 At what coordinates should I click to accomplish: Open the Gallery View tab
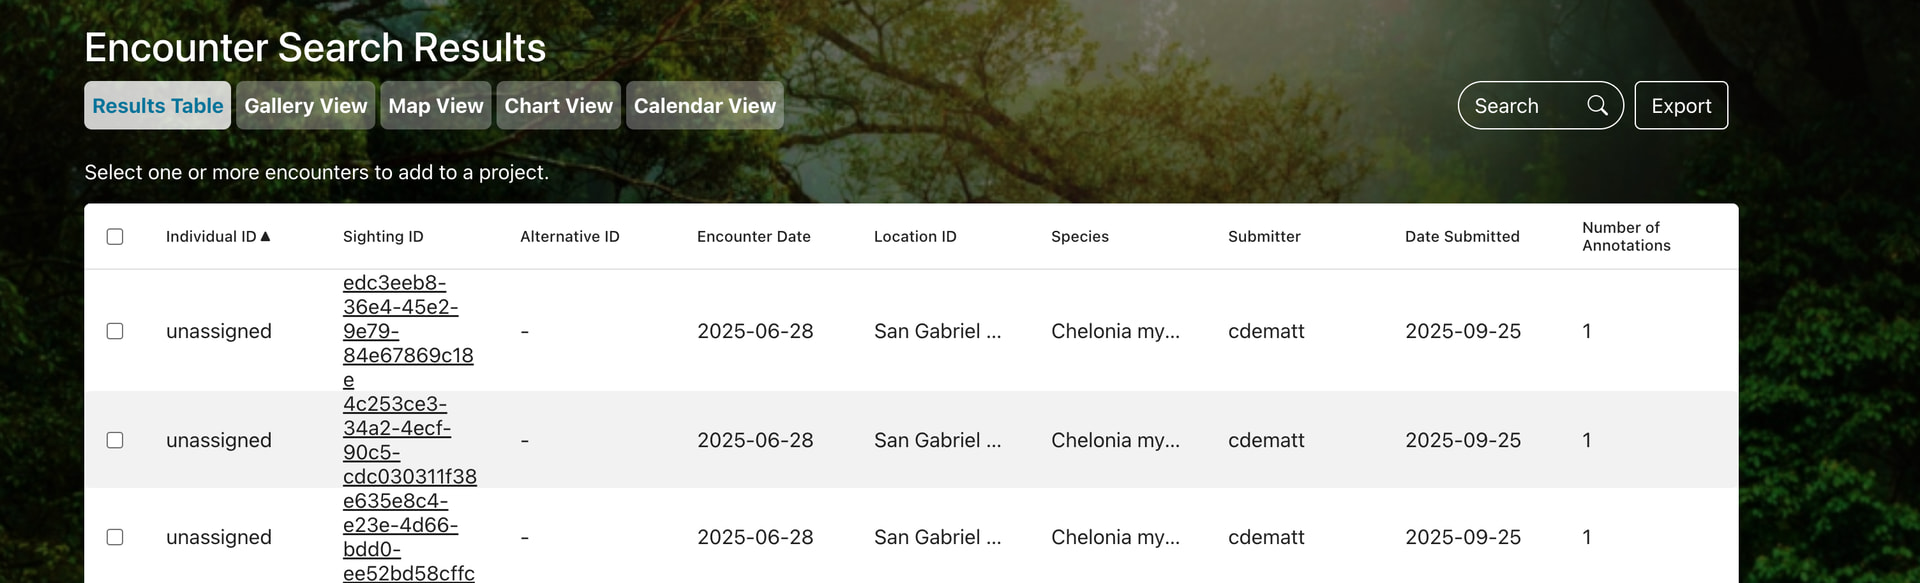click(x=305, y=105)
